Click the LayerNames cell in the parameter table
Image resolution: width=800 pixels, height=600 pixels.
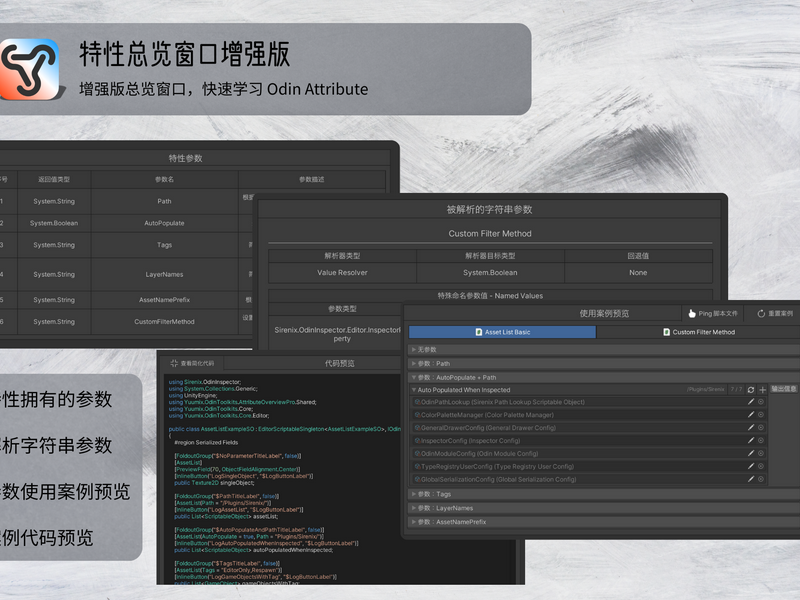(164, 274)
